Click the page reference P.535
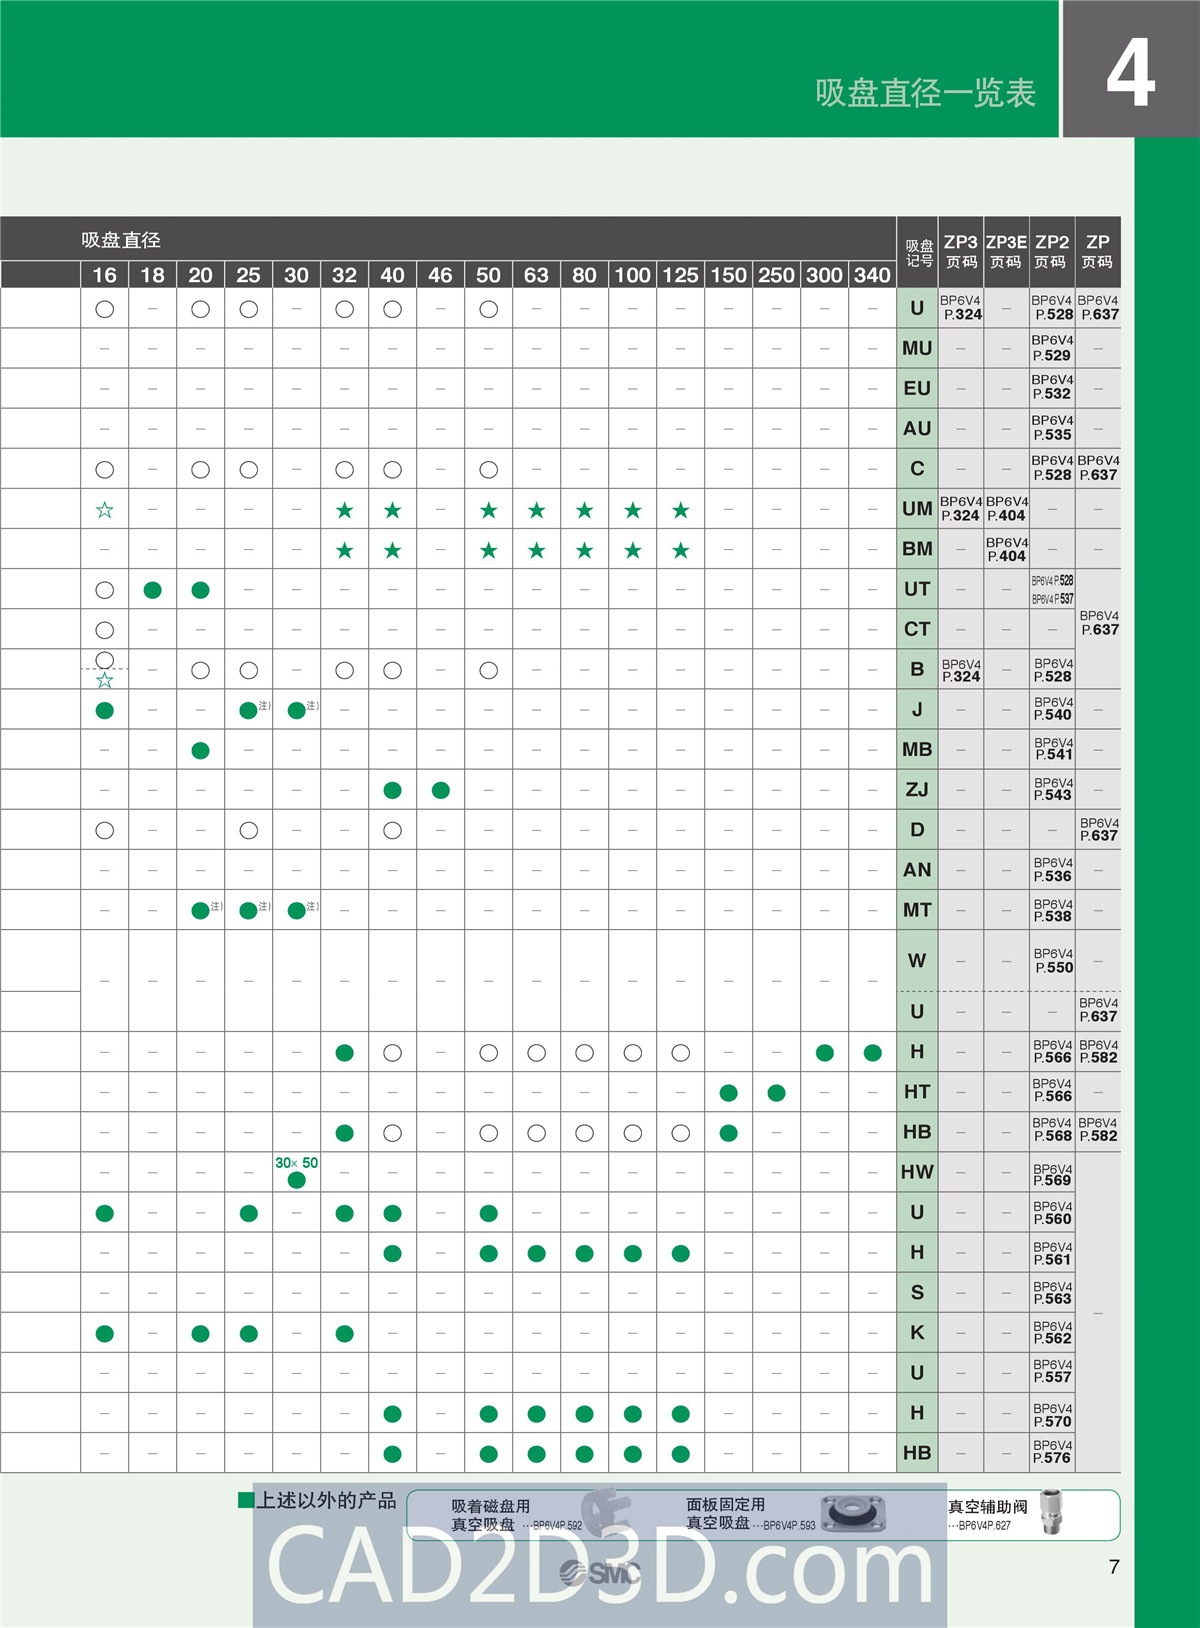The width and height of the screenshot is (1200, 1628). click(1052, 435)
